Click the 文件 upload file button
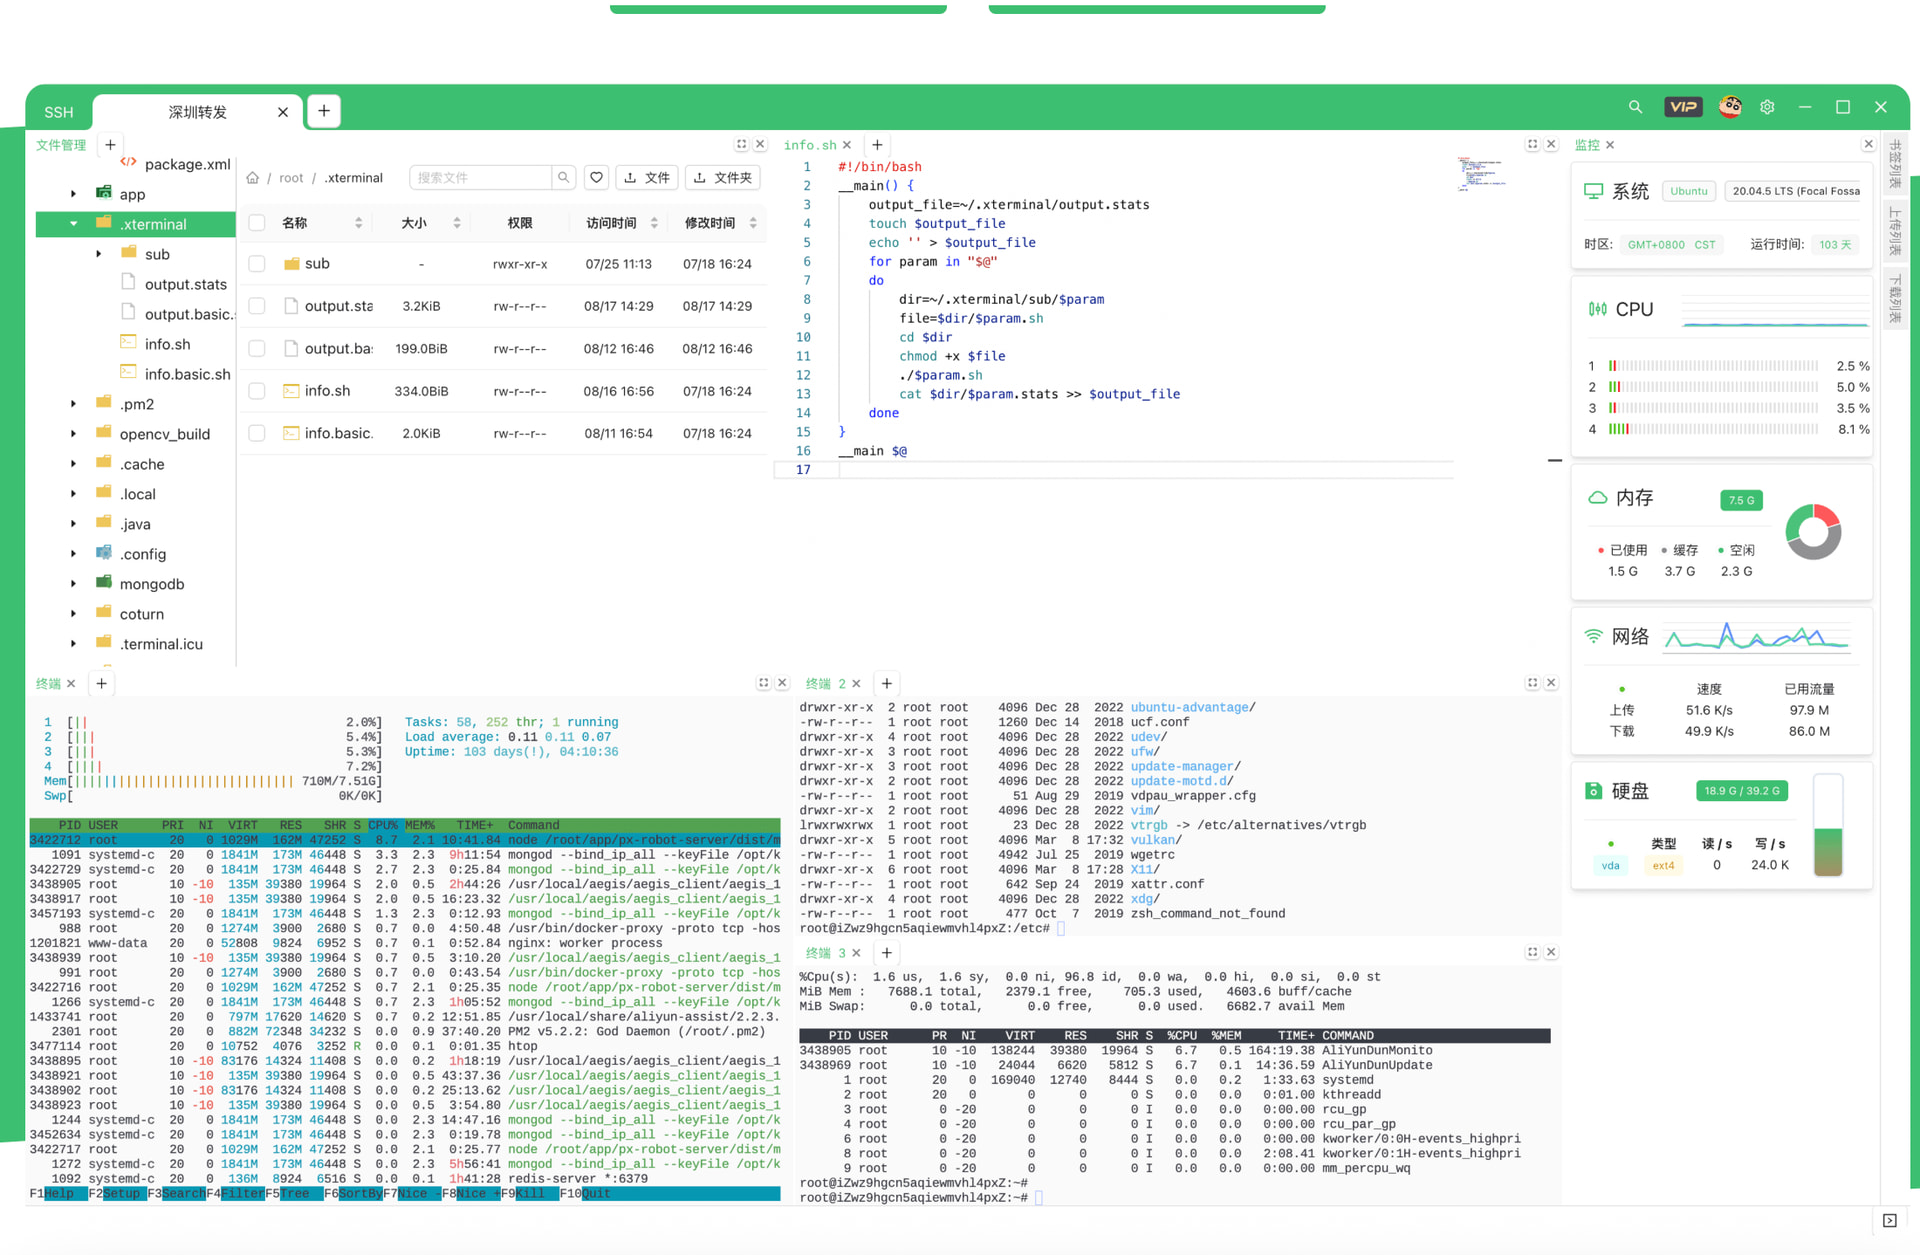 647,178
